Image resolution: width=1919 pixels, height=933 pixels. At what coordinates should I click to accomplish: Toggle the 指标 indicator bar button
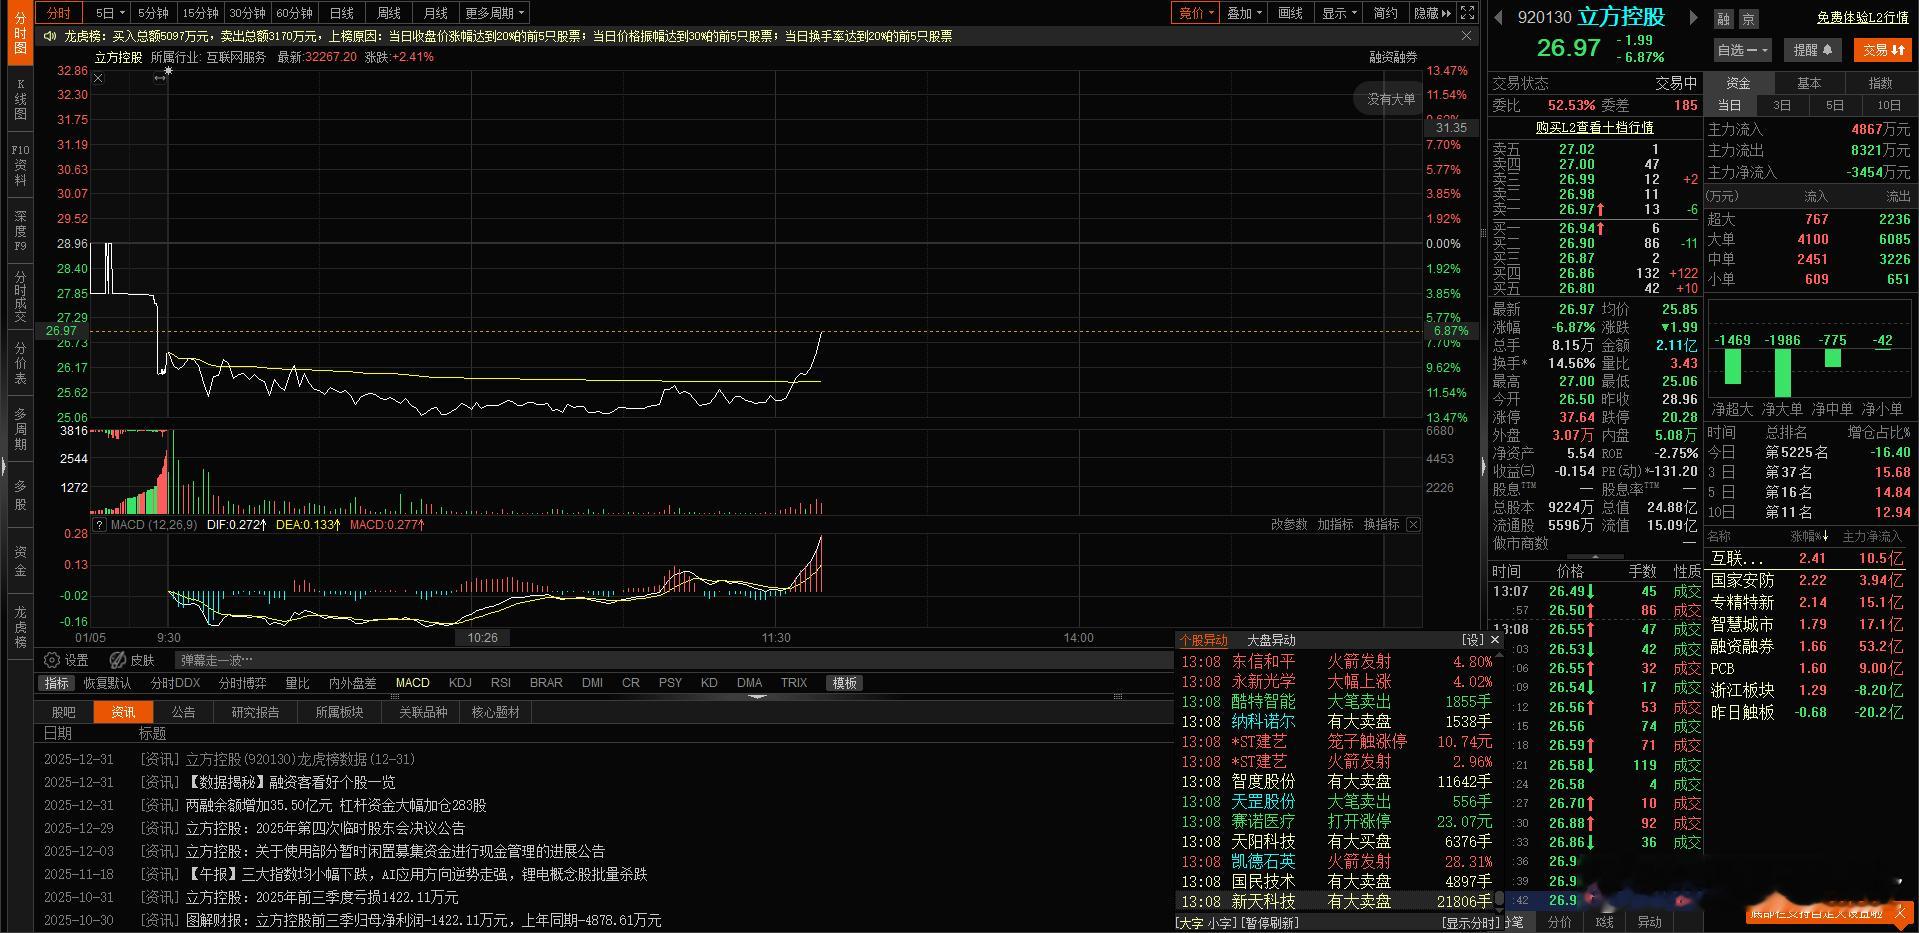coord(57,683)
